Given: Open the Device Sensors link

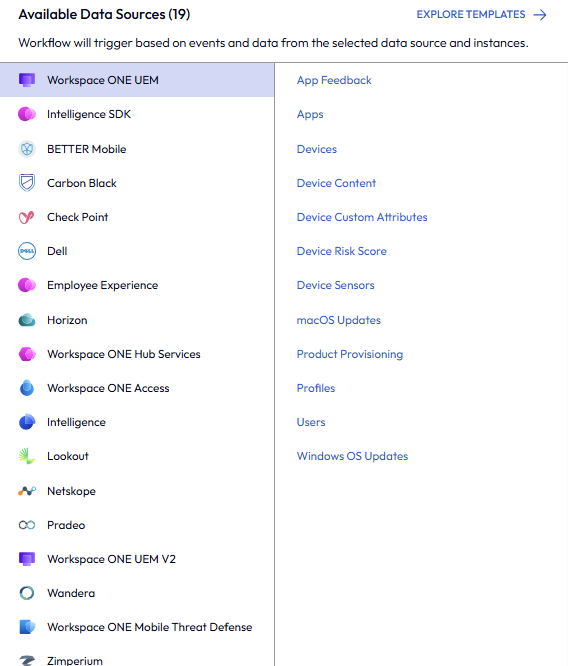Looking at the screenshot, I should pyautogui.click(x=335, y=285).
